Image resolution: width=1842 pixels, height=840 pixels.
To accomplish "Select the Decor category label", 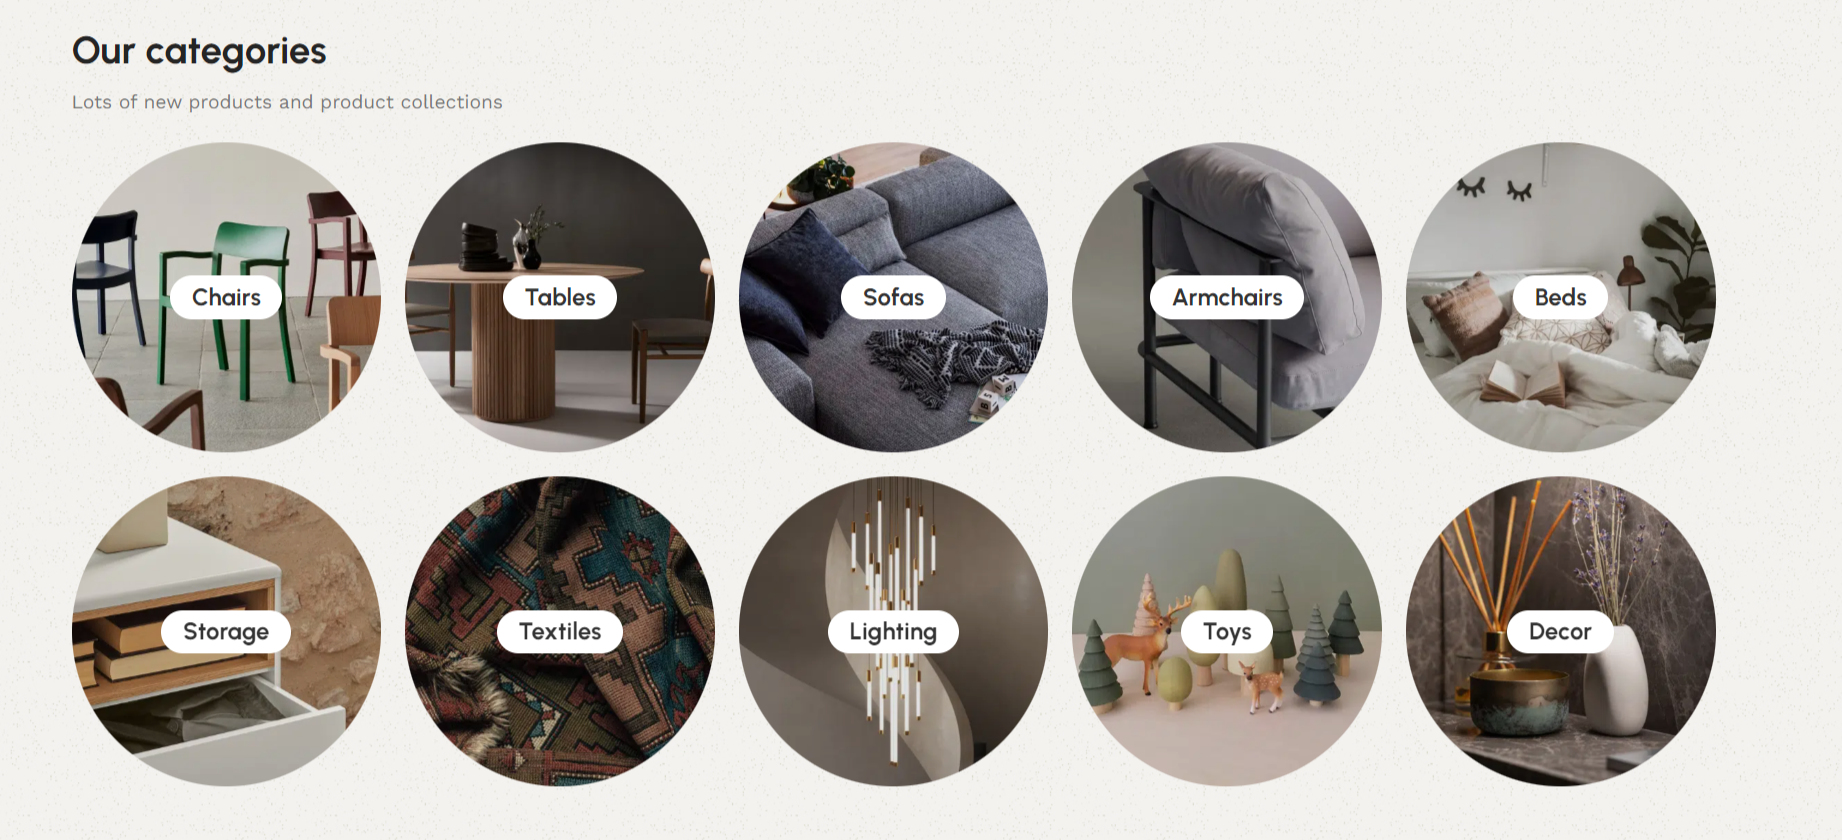I will pos(1560,631).
